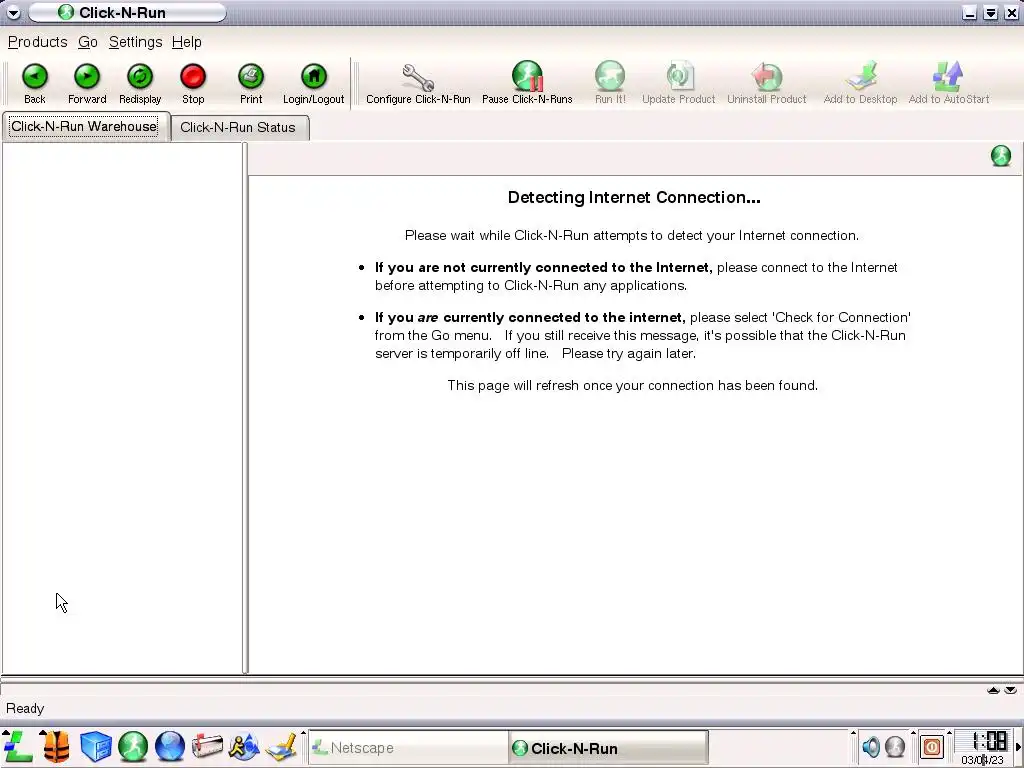The width and height of the screenshot is (1024, 768).
Task: Open the Settings menu
Action: pyautogui.click(x=135, y=42)
